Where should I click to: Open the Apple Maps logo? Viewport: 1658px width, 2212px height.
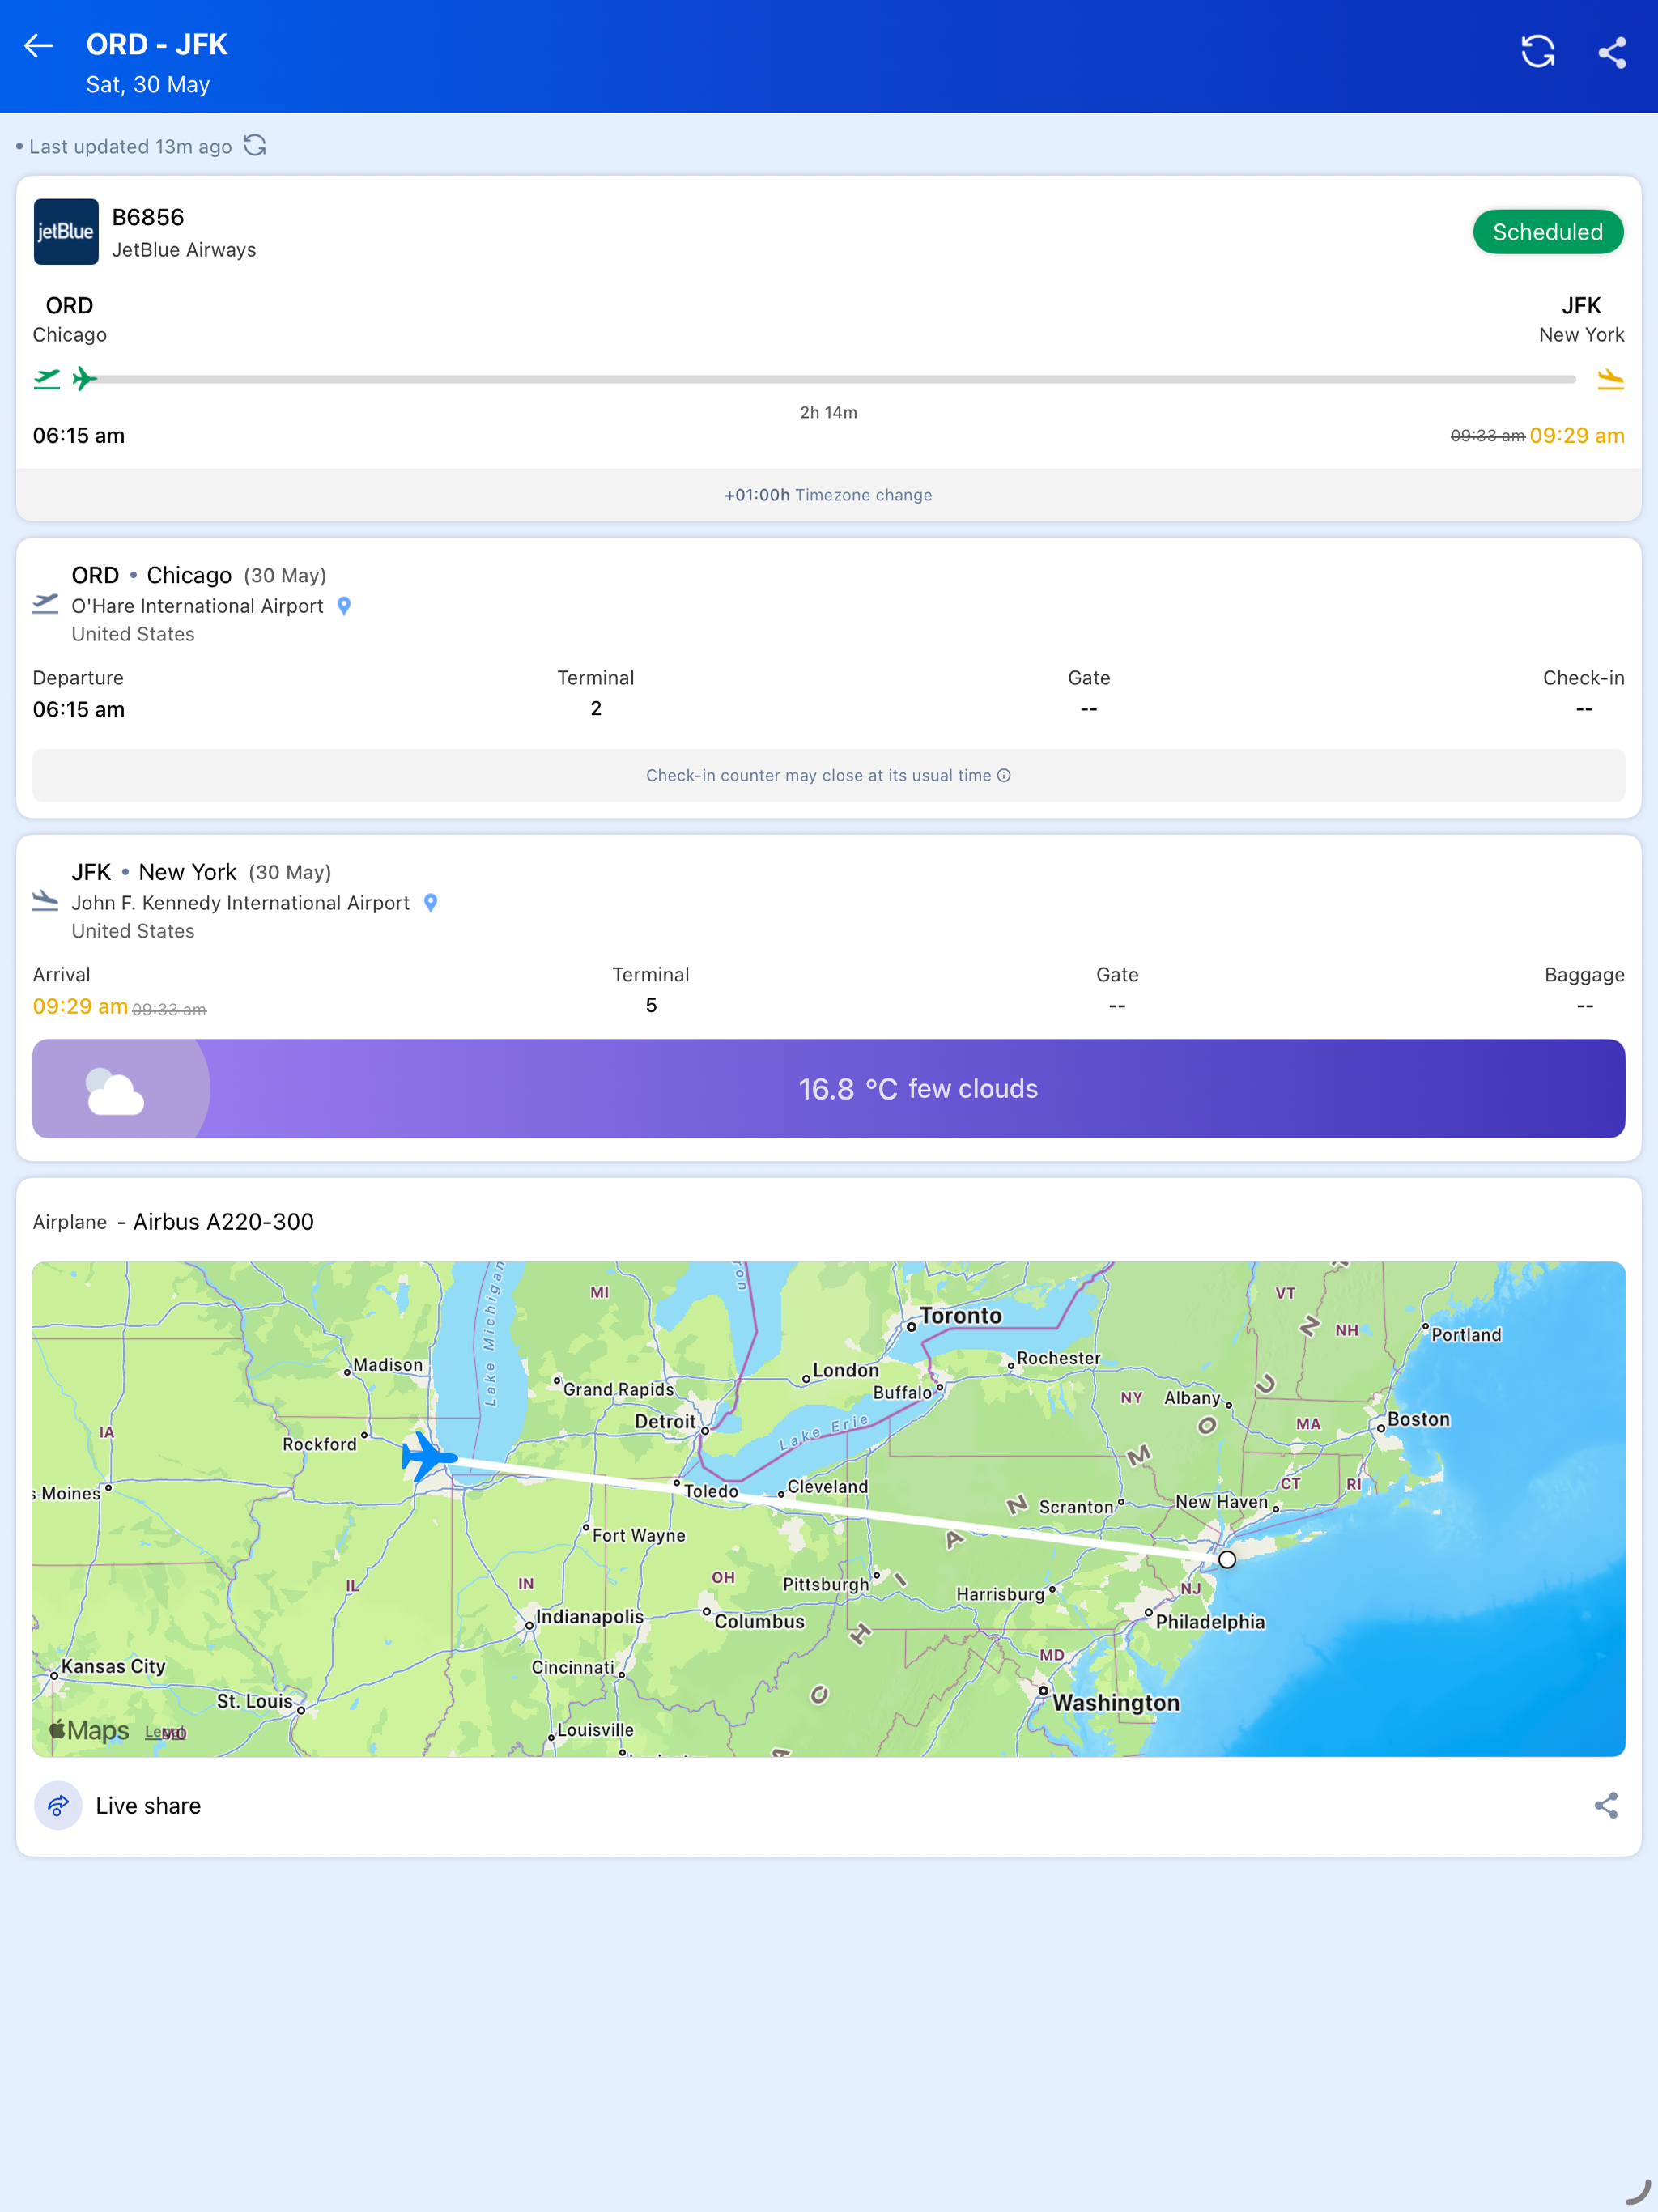coord(90,1730)
